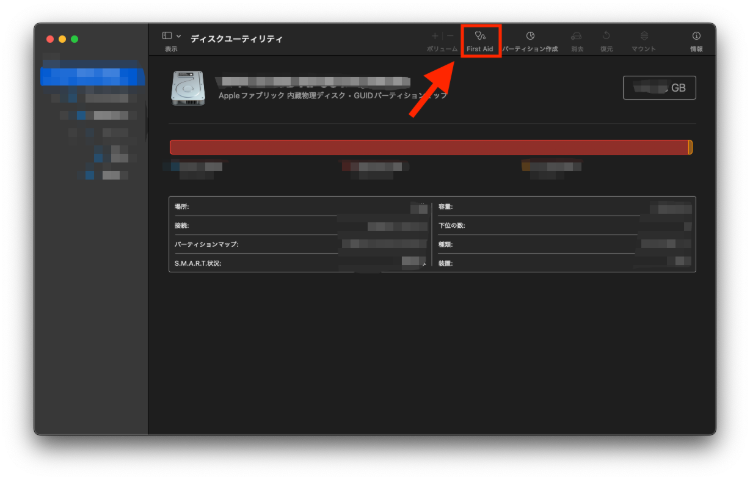Screen dimensions: 750x481
Task: Click the orange segment at bar end
Action: (x=690, y=147)
